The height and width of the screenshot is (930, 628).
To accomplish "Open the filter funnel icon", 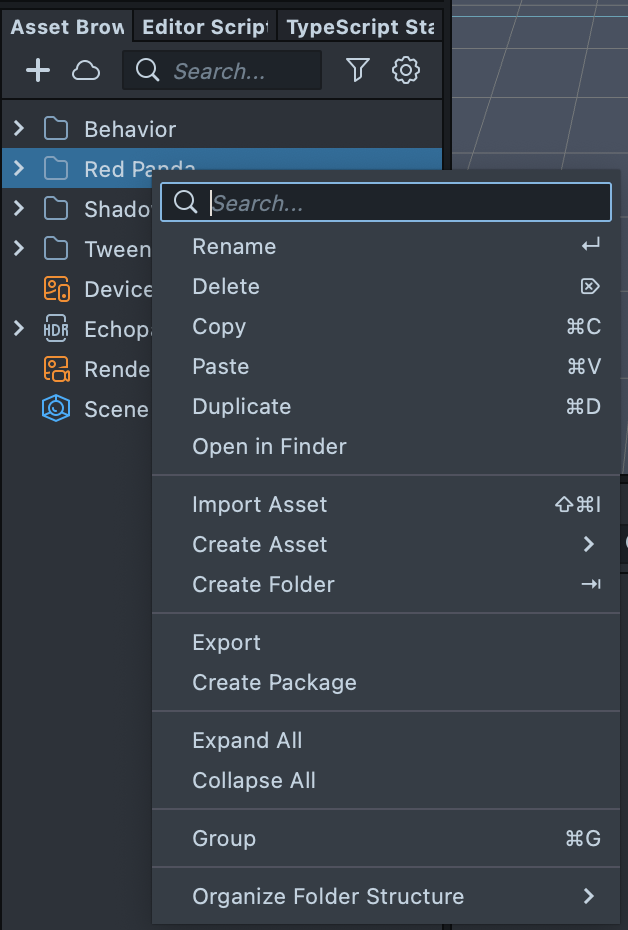I will [x=357, y=70].
